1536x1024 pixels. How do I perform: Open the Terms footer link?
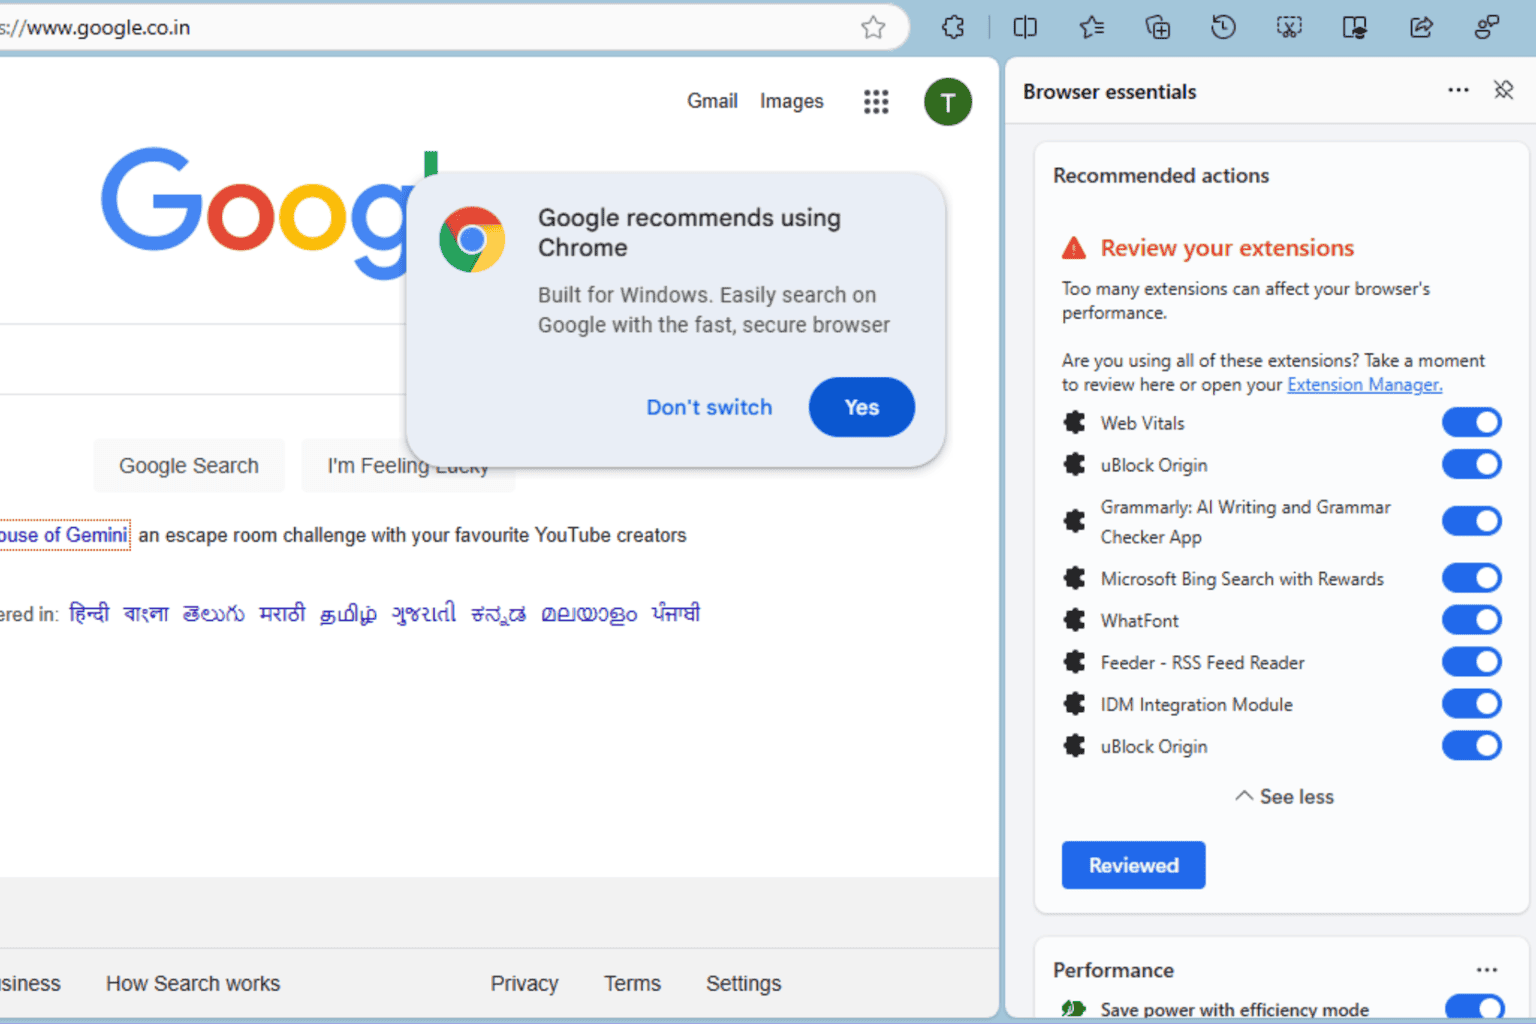pos(632,983)
